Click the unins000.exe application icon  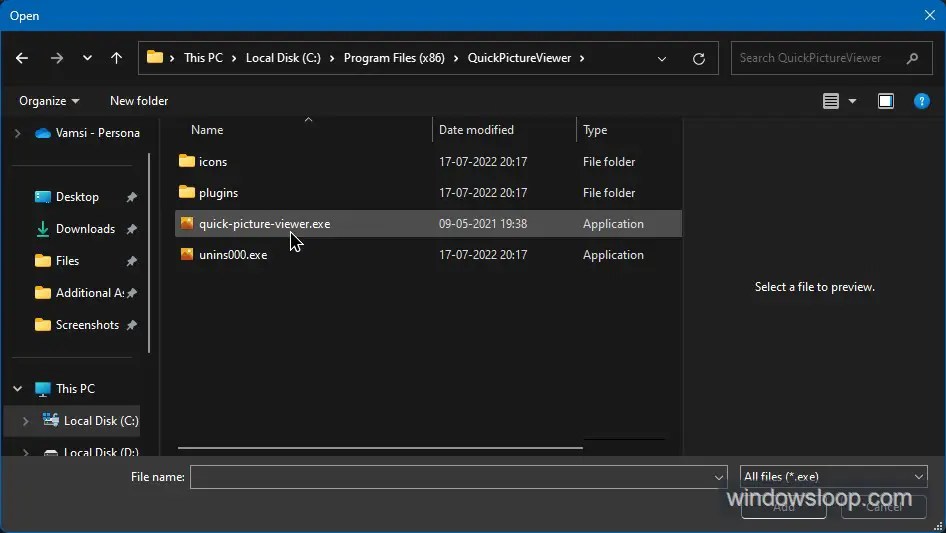[x=187, y=254]
